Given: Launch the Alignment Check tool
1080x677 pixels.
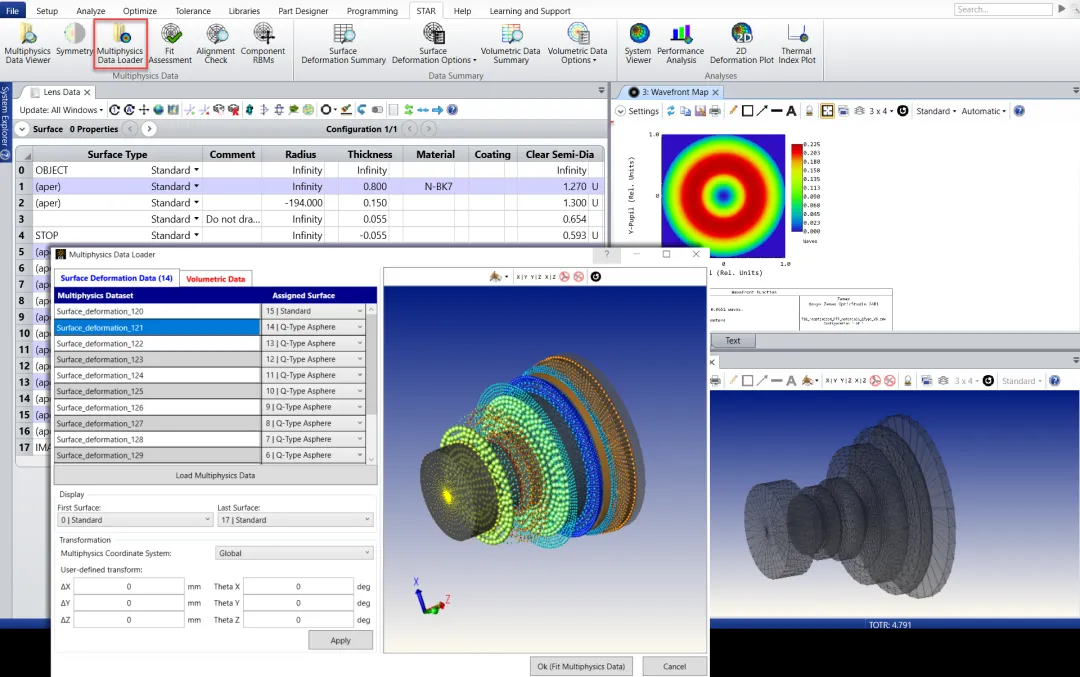Looking at the screenshot, I should point(215,42).
